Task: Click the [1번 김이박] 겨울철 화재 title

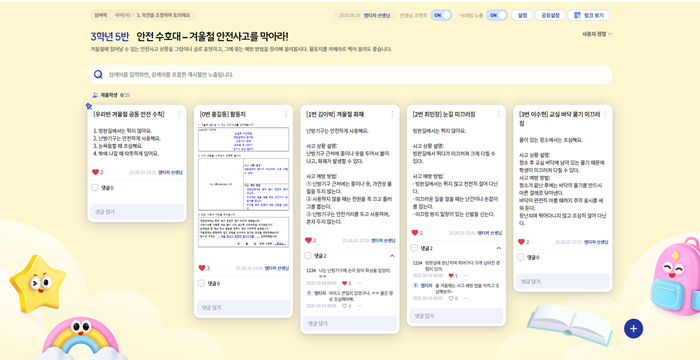Action: click(x=334, y=114)
